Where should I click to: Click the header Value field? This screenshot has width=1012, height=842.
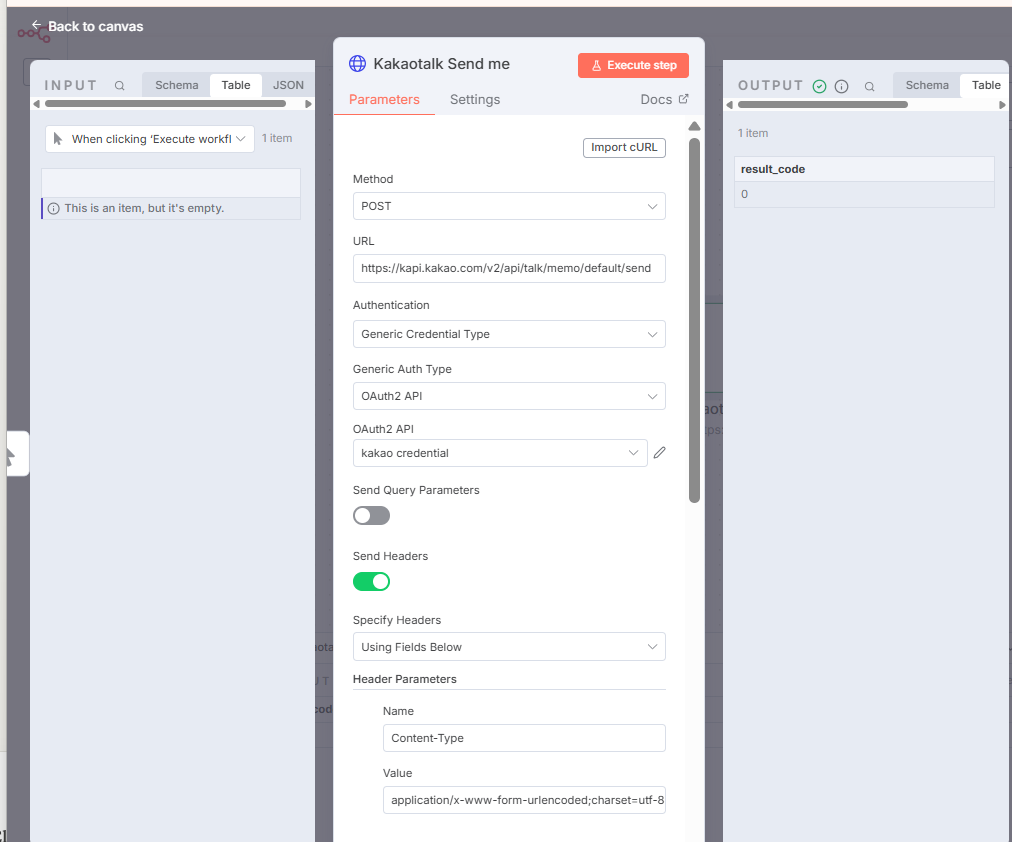[524, 800]
